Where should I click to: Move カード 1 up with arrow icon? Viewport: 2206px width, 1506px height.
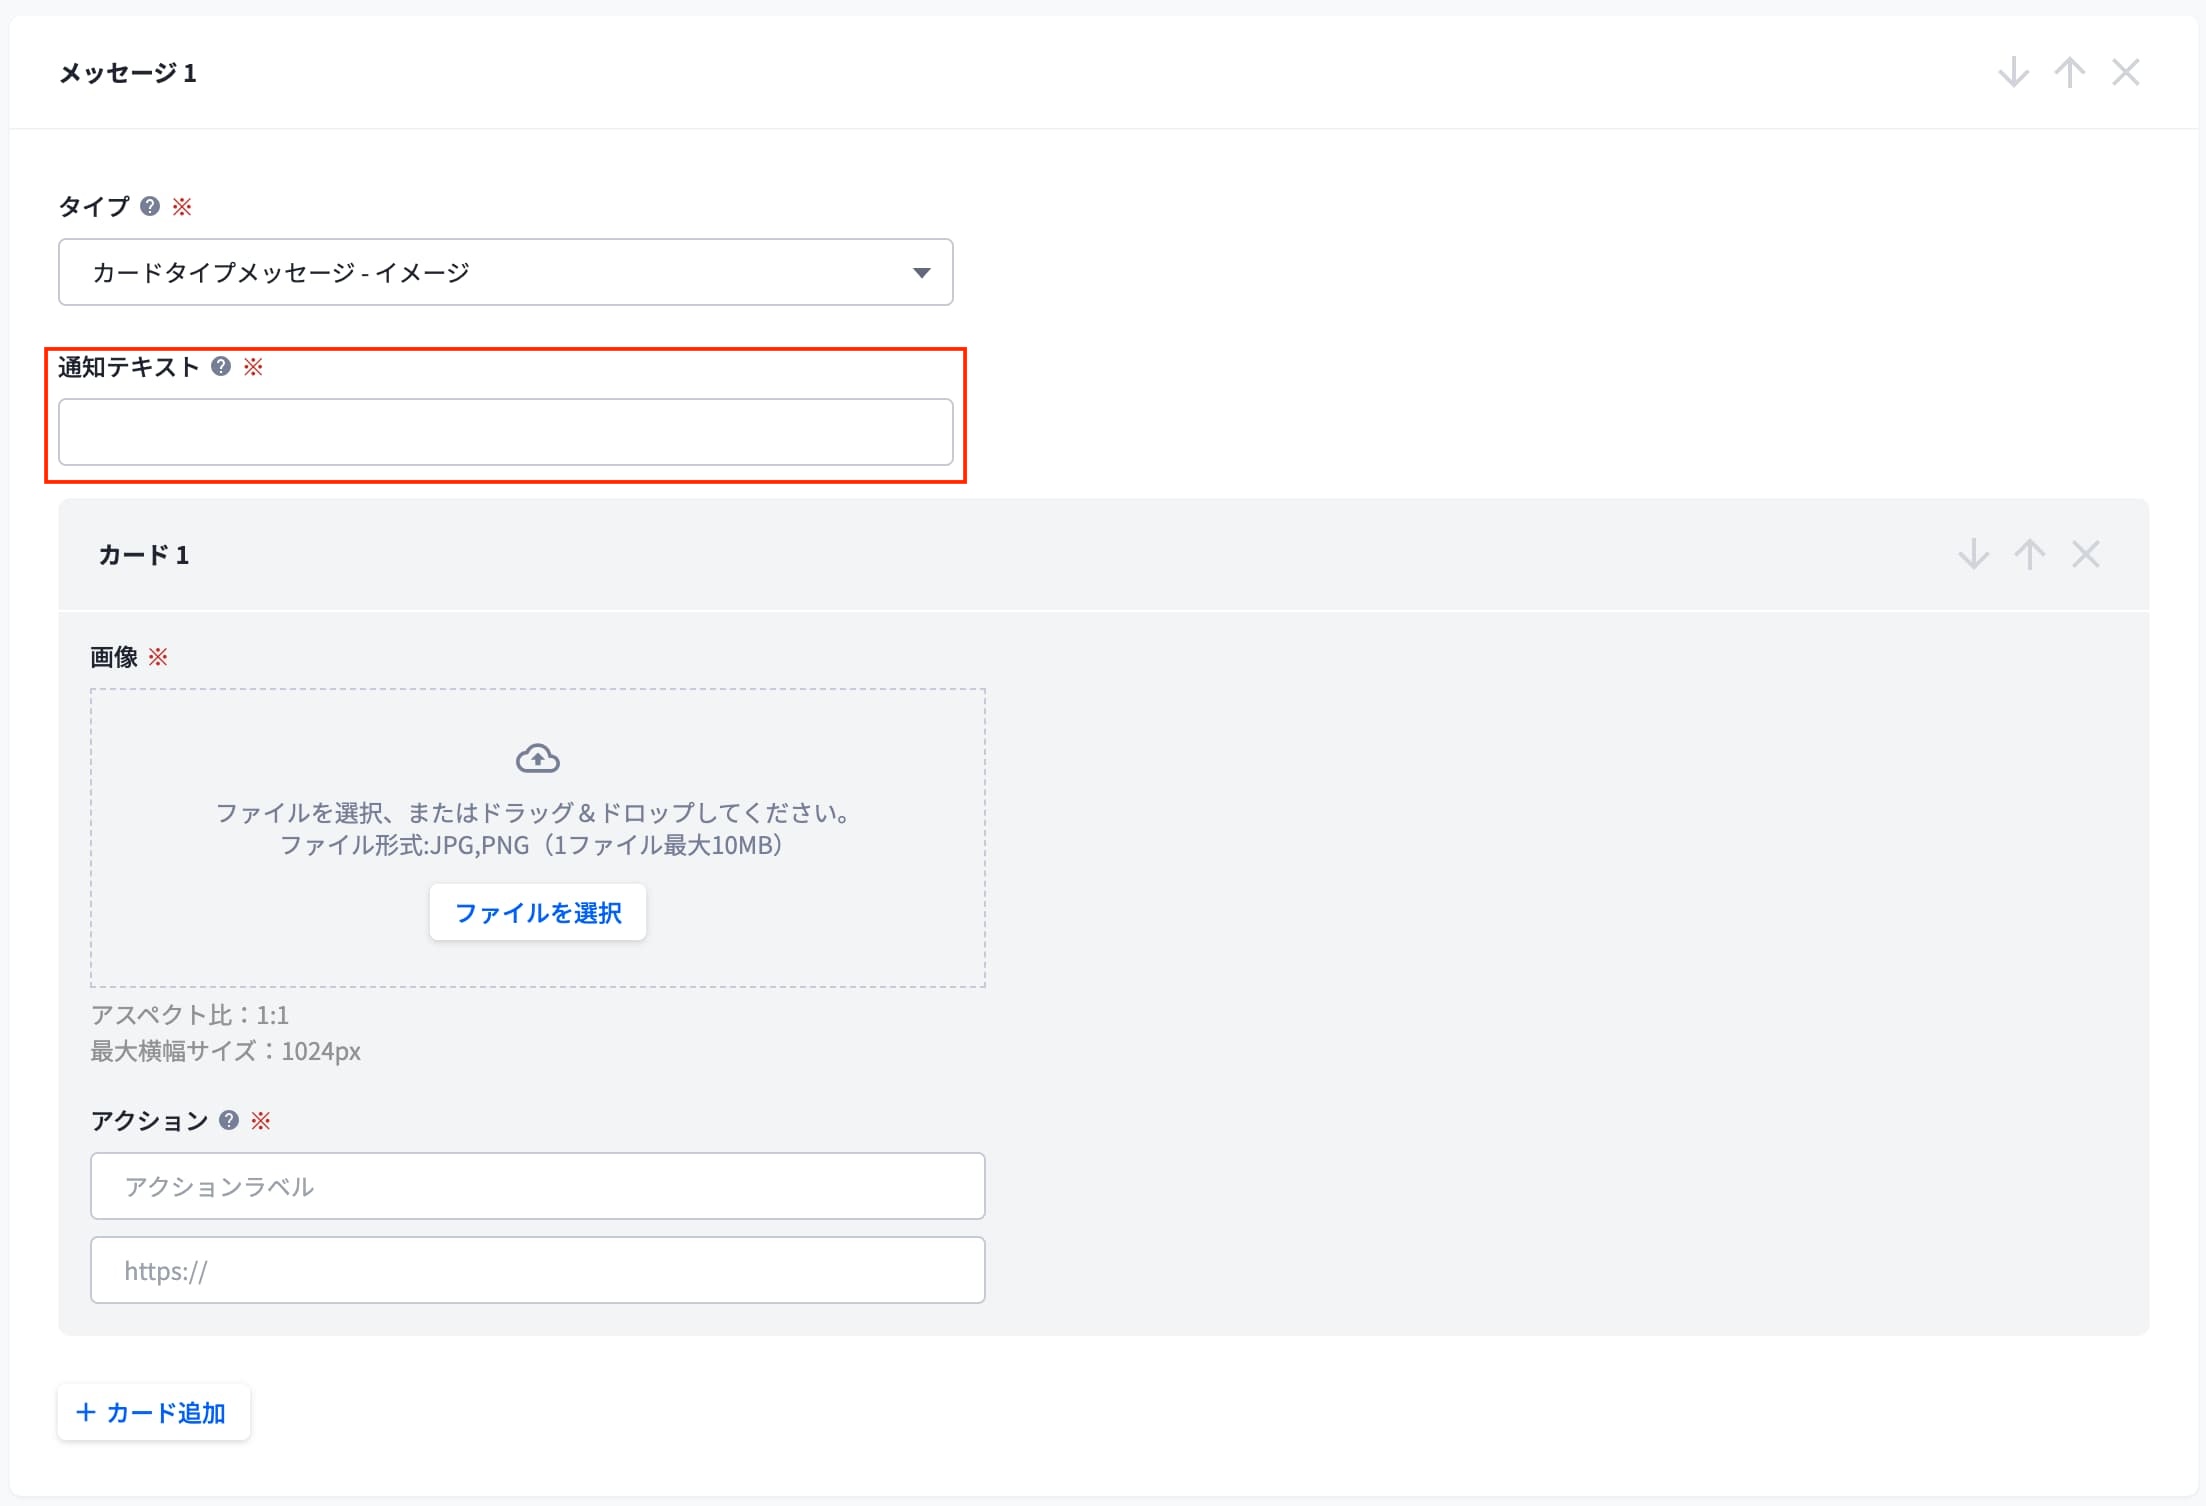(2029, 554)
